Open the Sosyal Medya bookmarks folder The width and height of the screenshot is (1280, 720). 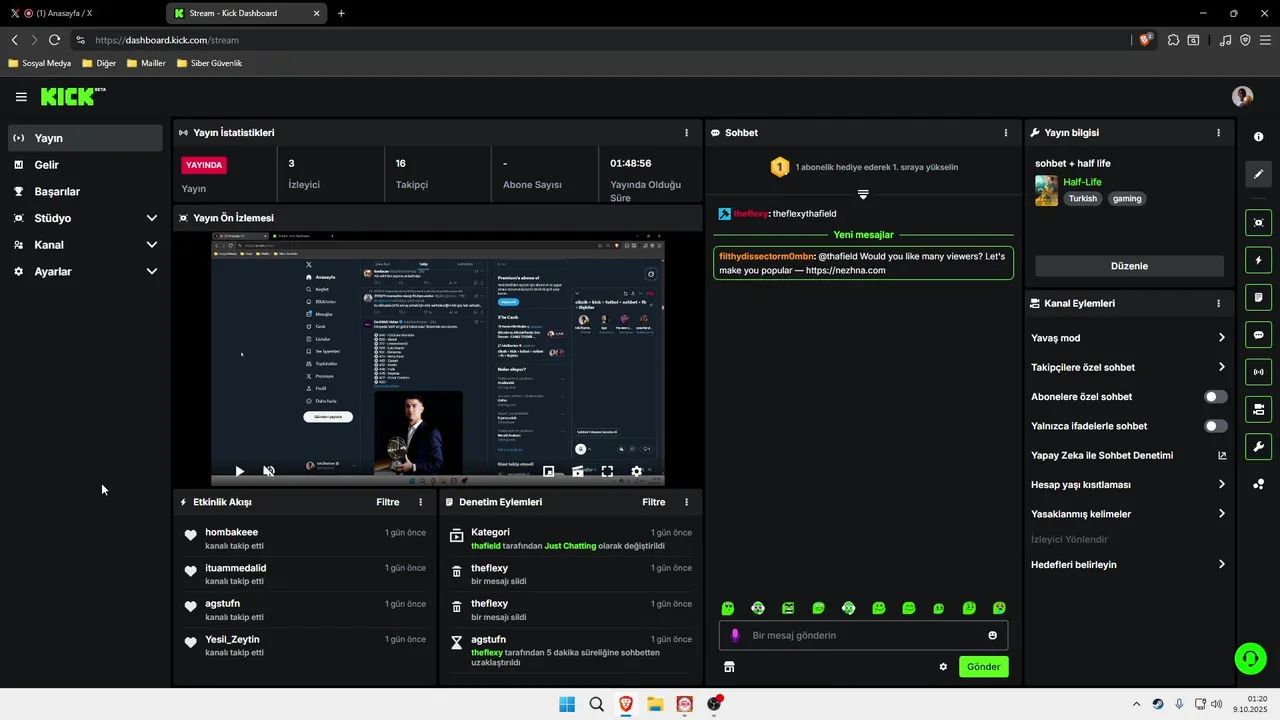click(x=40, y=63)
